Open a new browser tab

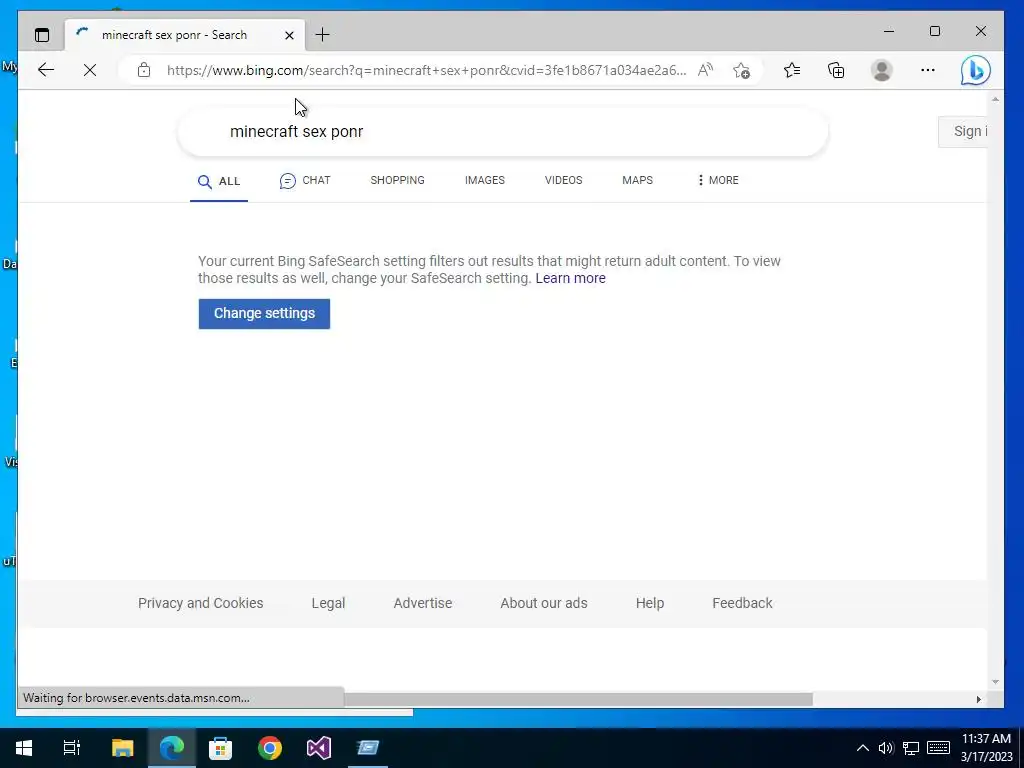pyautogui.click(x=323, y=35)
